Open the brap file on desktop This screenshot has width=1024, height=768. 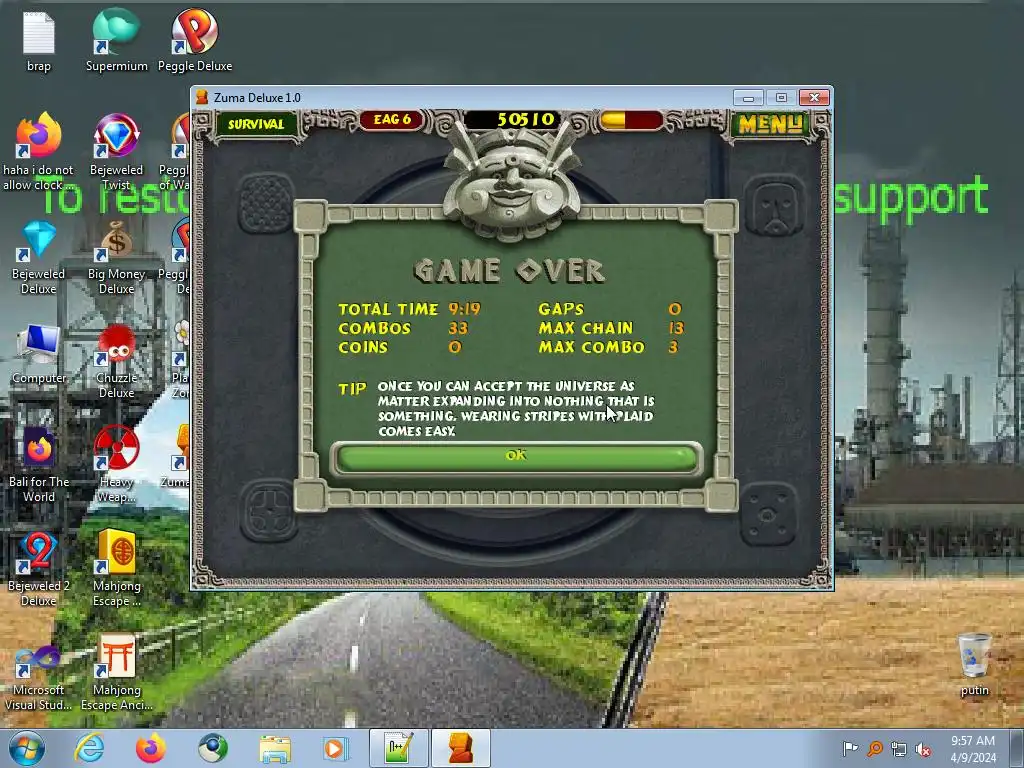point(39,42)
